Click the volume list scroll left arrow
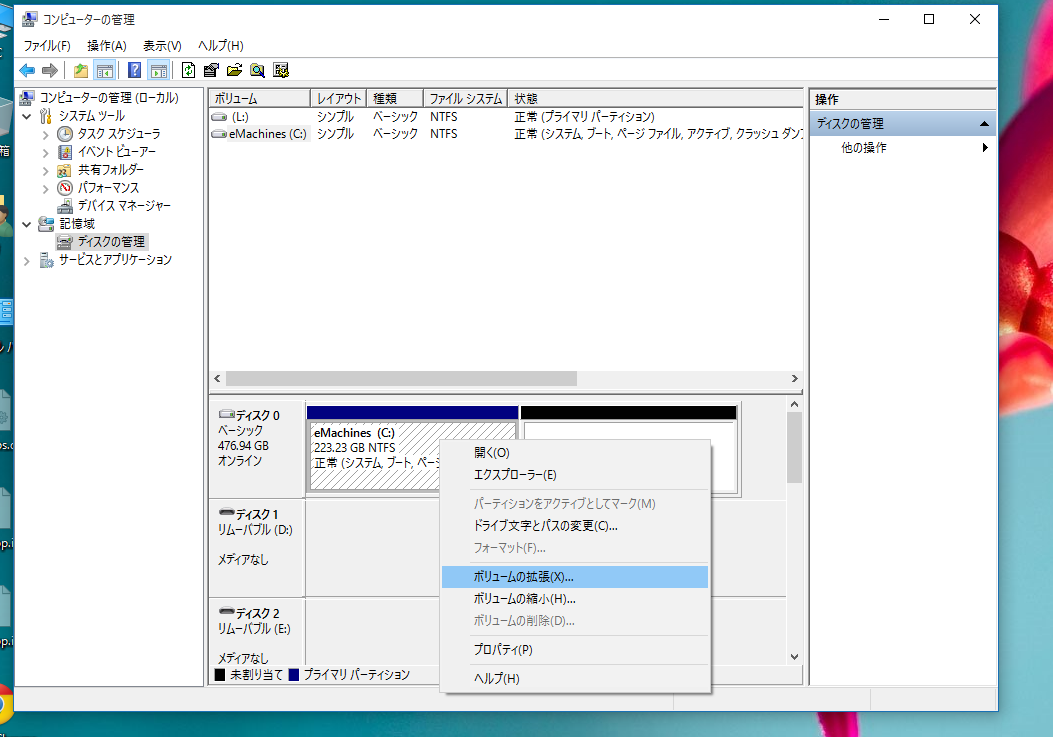Viewport: 1053px width, 737px height. (217, 378)
